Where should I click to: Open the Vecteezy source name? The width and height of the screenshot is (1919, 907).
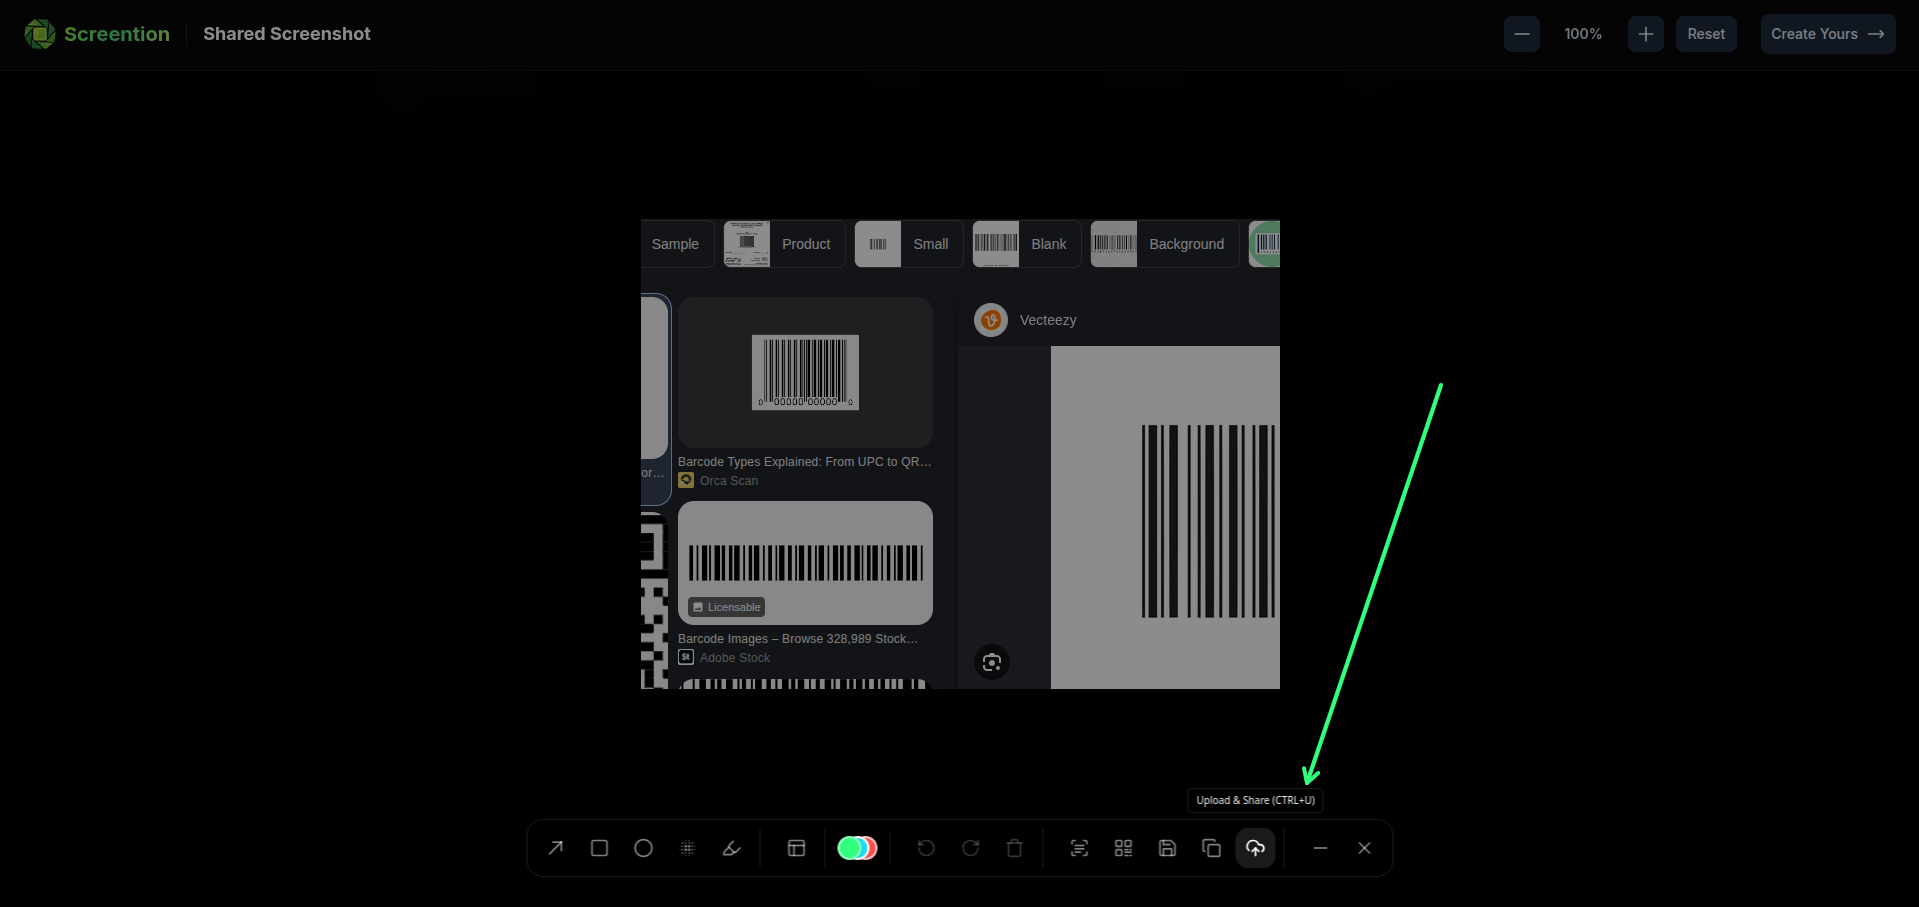[x=1048, y=320]
